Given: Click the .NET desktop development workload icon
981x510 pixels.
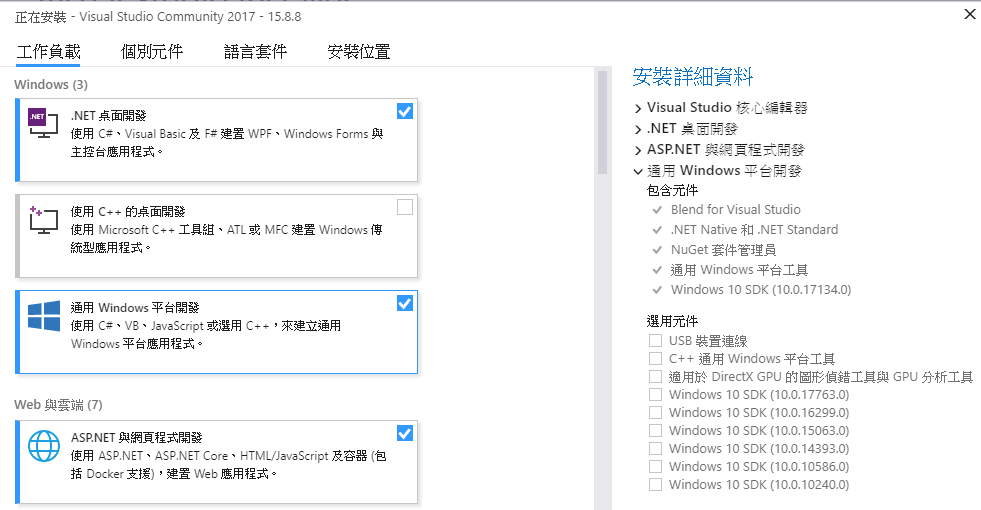Looking at the screenshot, I should click(43, 123).
